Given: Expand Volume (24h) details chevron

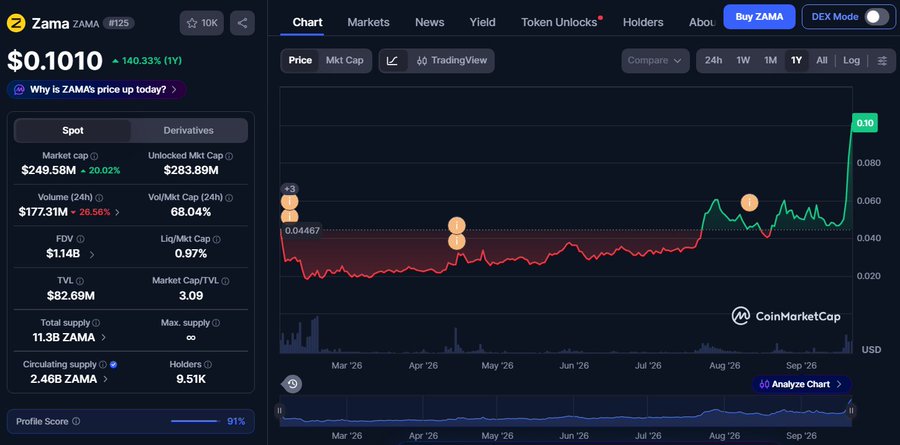Looking at the screenshot, I should coord(118,212).
